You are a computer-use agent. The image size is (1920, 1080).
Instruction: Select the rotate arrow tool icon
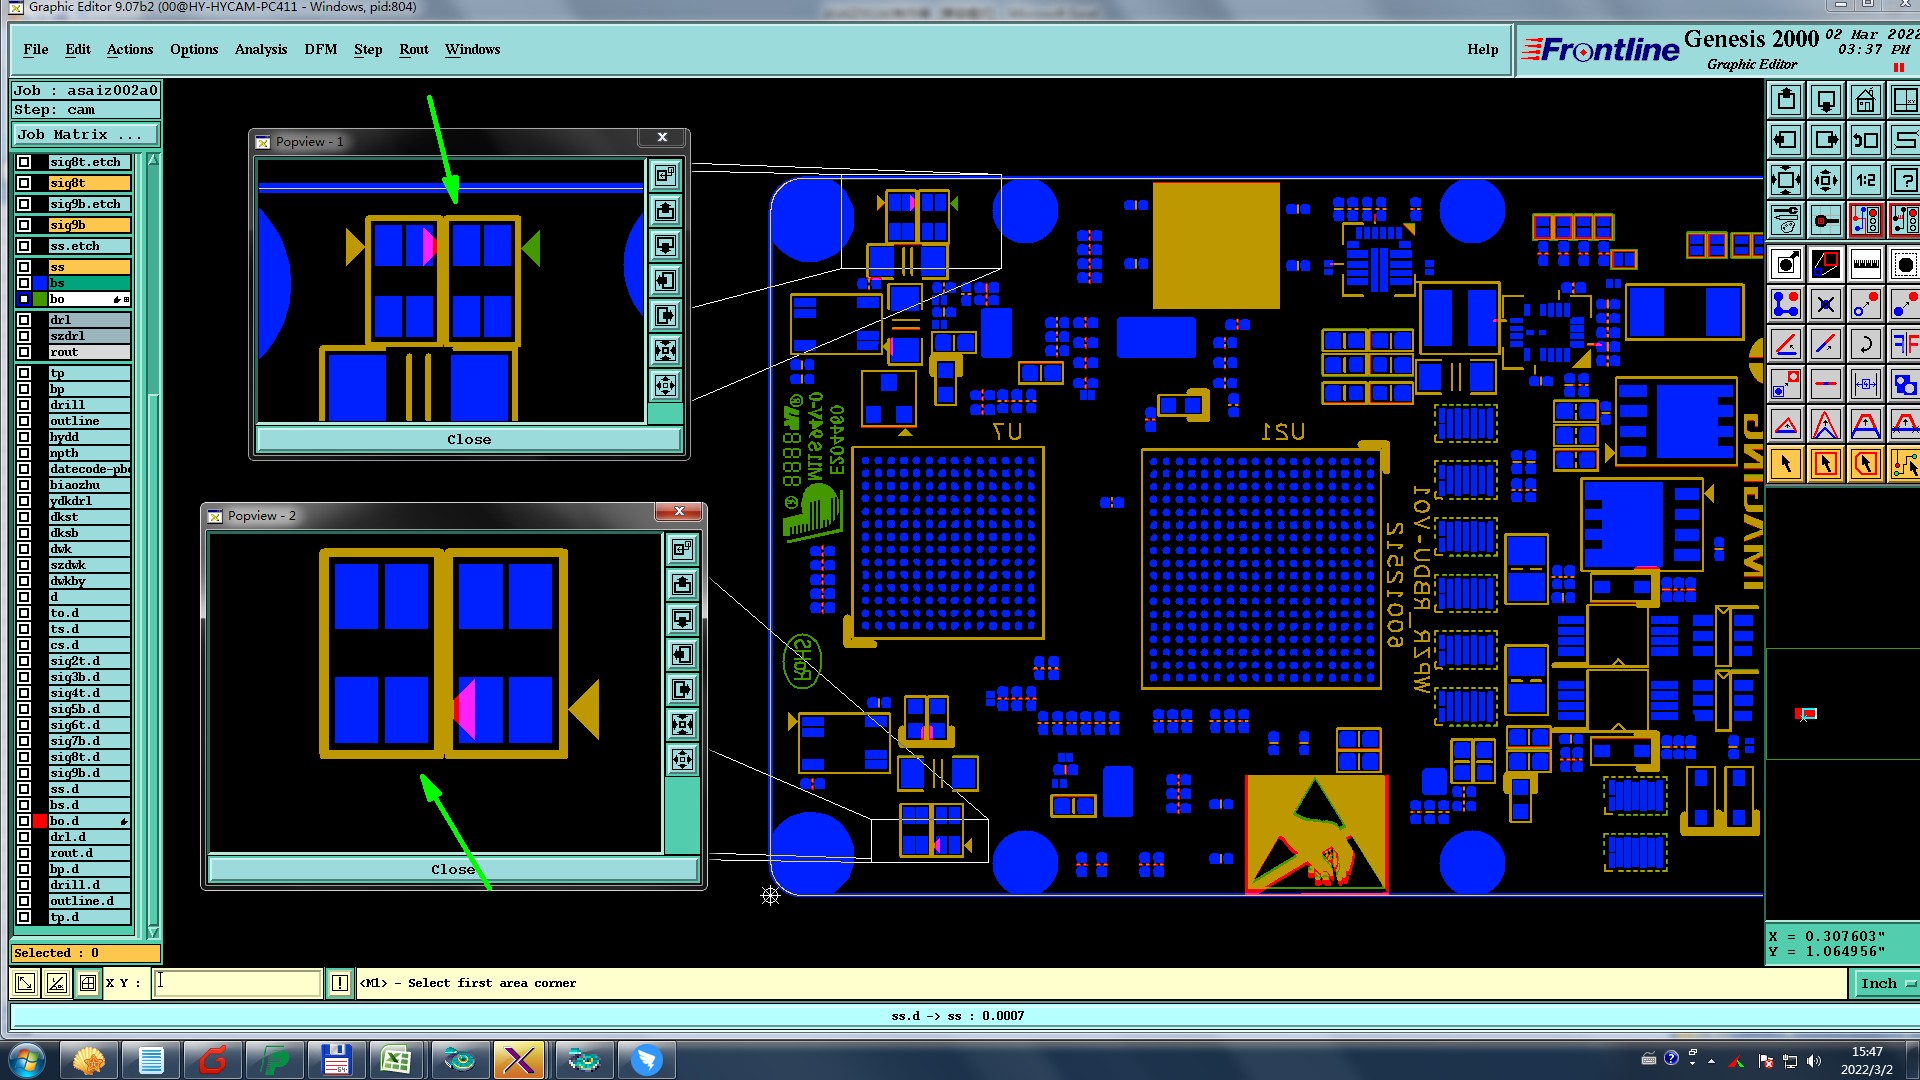[x=1865, y=345]
